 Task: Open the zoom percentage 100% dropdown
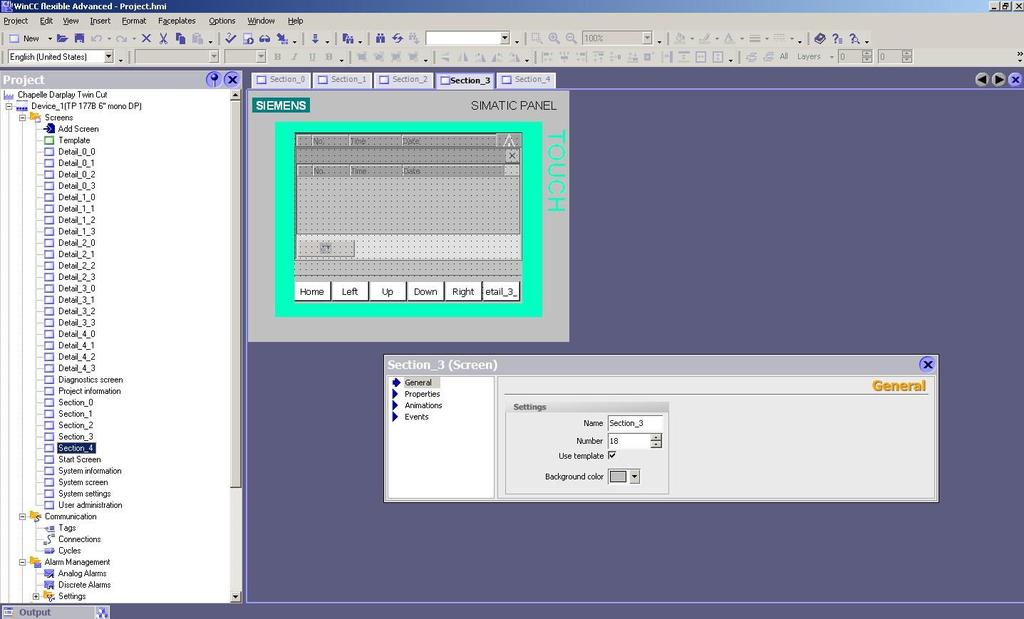click(x=647, y=38)
